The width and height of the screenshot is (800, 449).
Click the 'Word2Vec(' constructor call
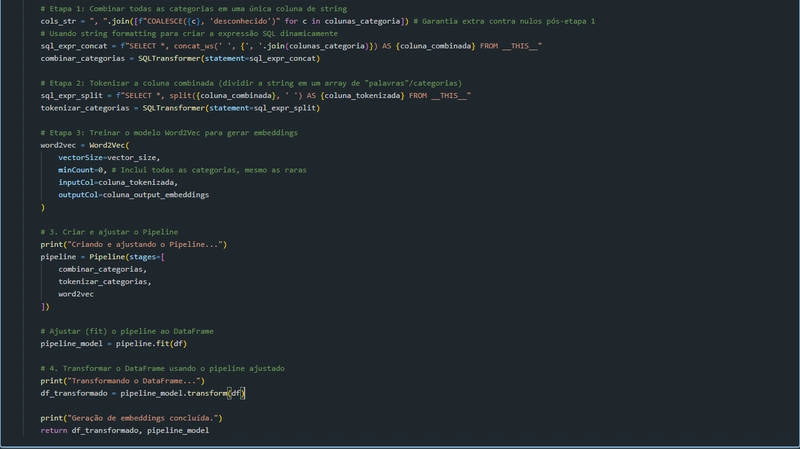109,145
